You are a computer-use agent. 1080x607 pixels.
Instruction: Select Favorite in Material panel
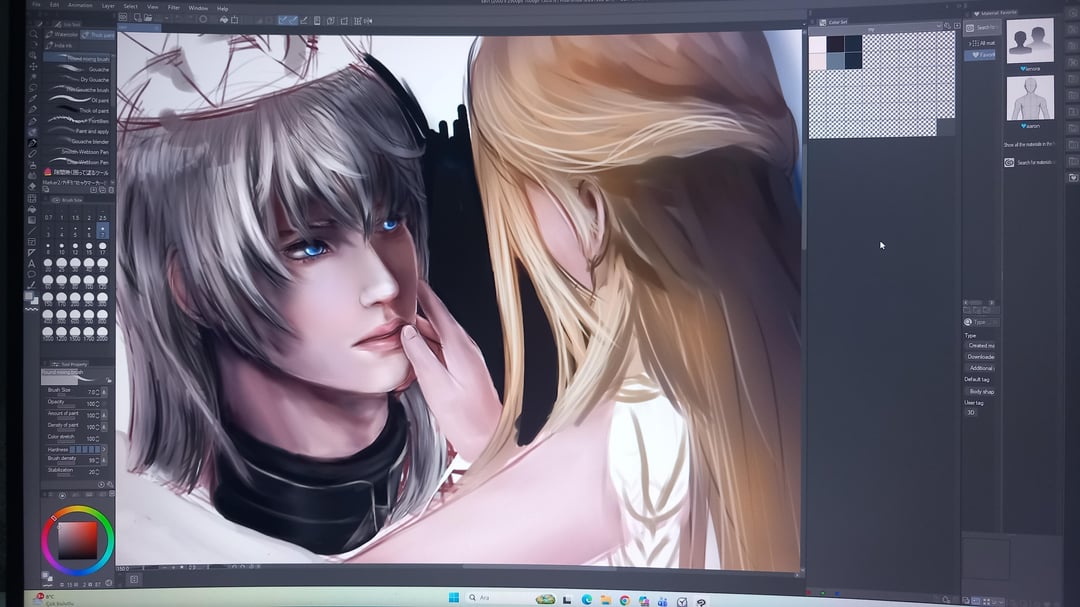(981, 55)
